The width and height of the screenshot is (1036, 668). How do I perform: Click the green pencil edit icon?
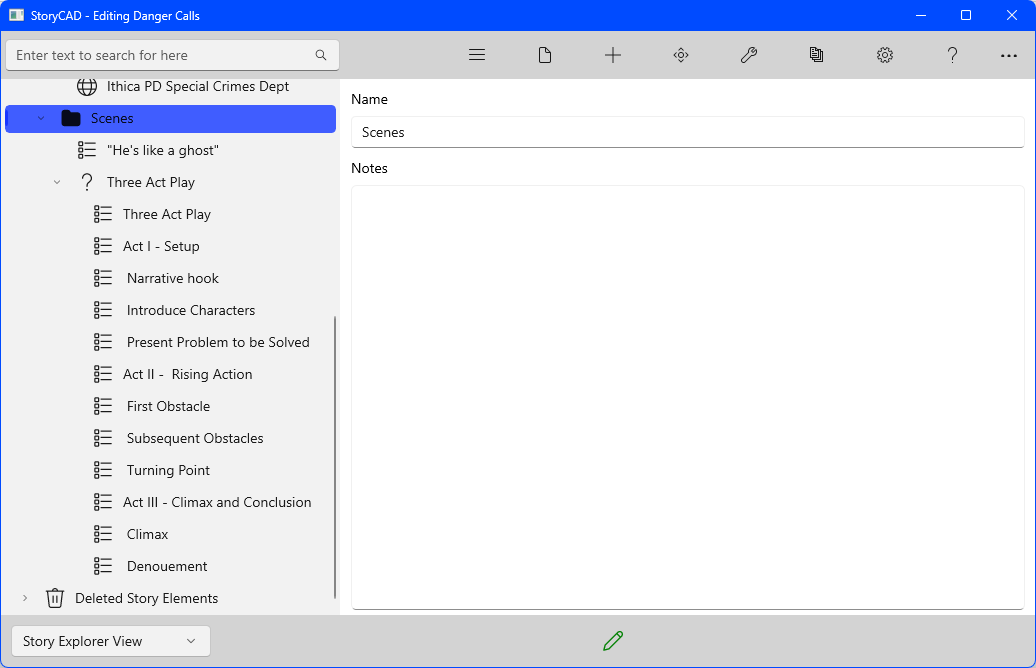click(x=613, y=641)
